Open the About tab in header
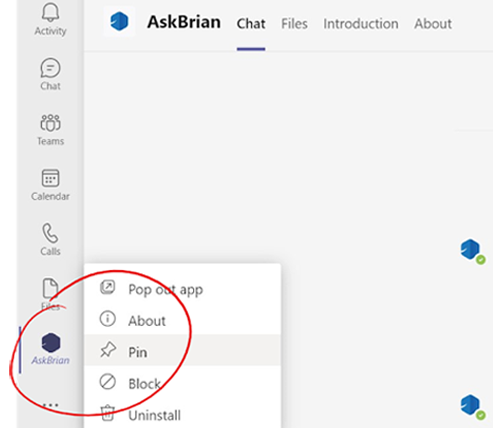502x428 pixels. click(x=433, y=24)
